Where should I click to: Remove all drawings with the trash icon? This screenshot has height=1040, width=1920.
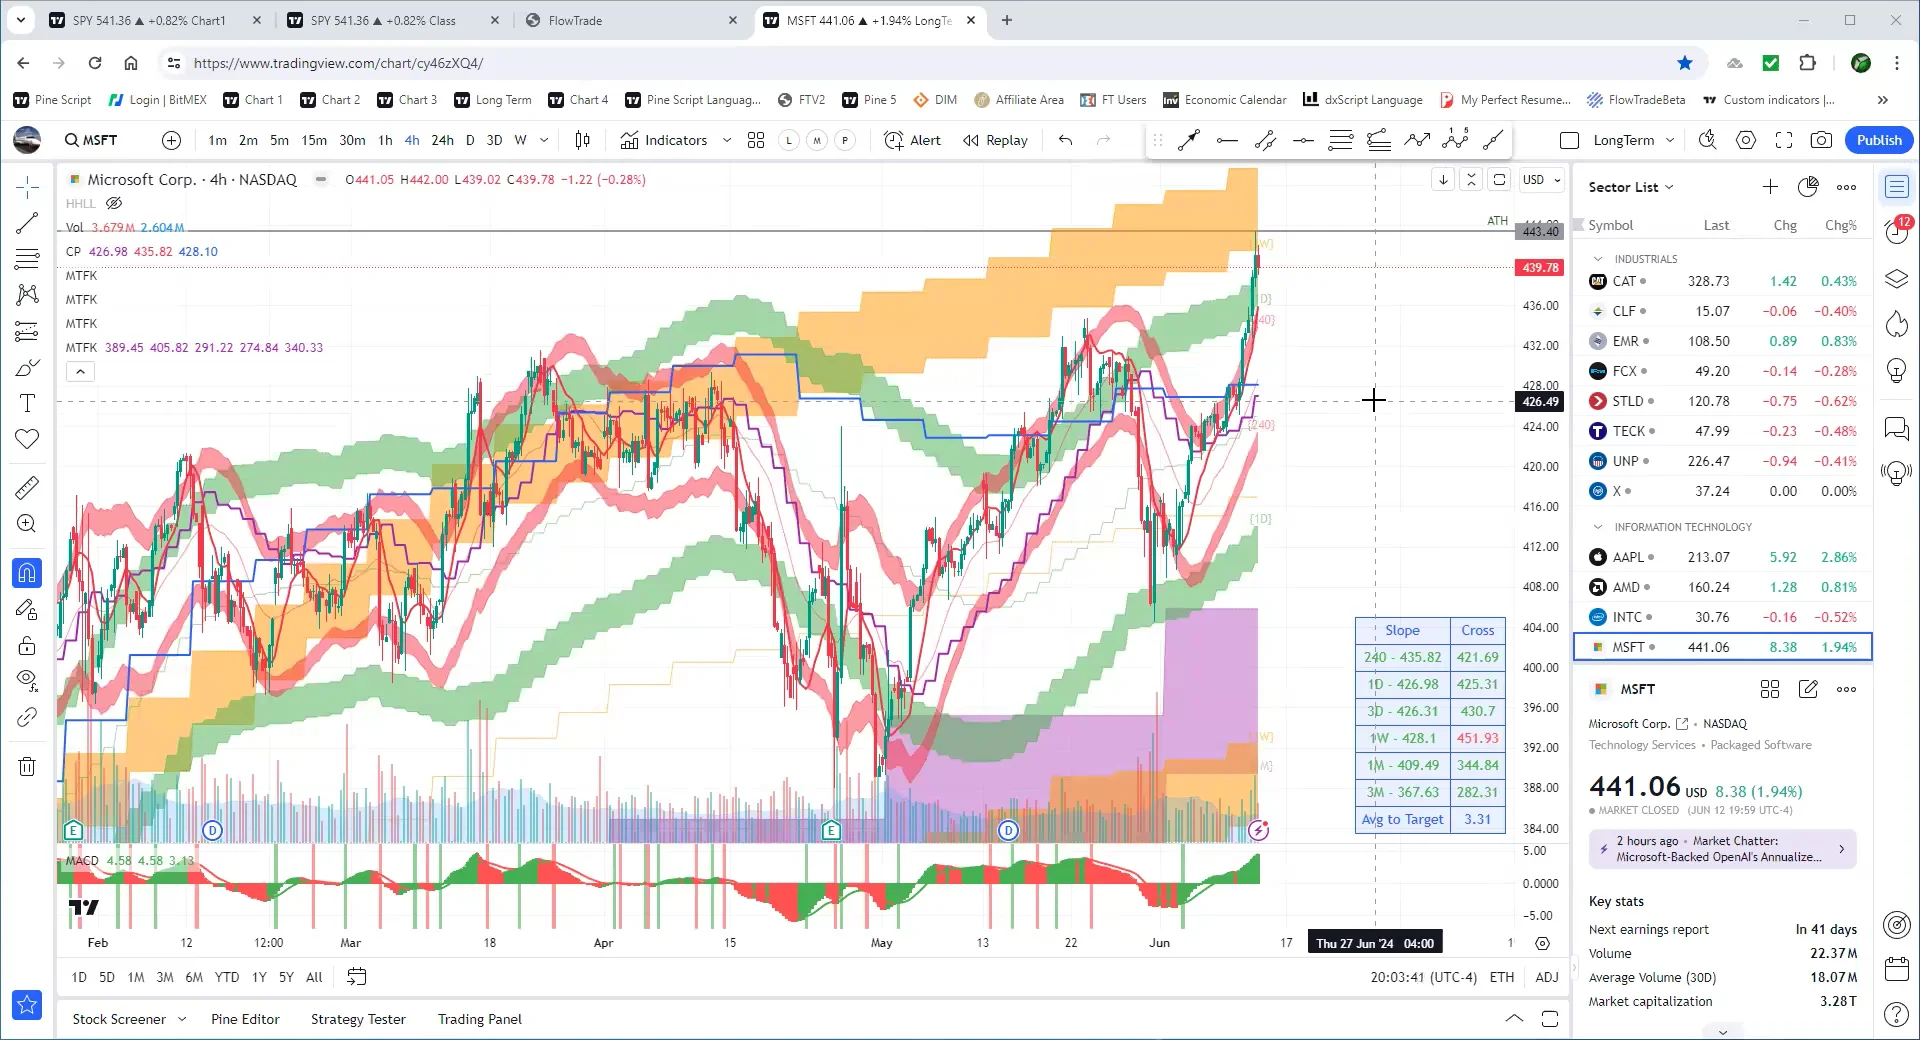point(27,766)
